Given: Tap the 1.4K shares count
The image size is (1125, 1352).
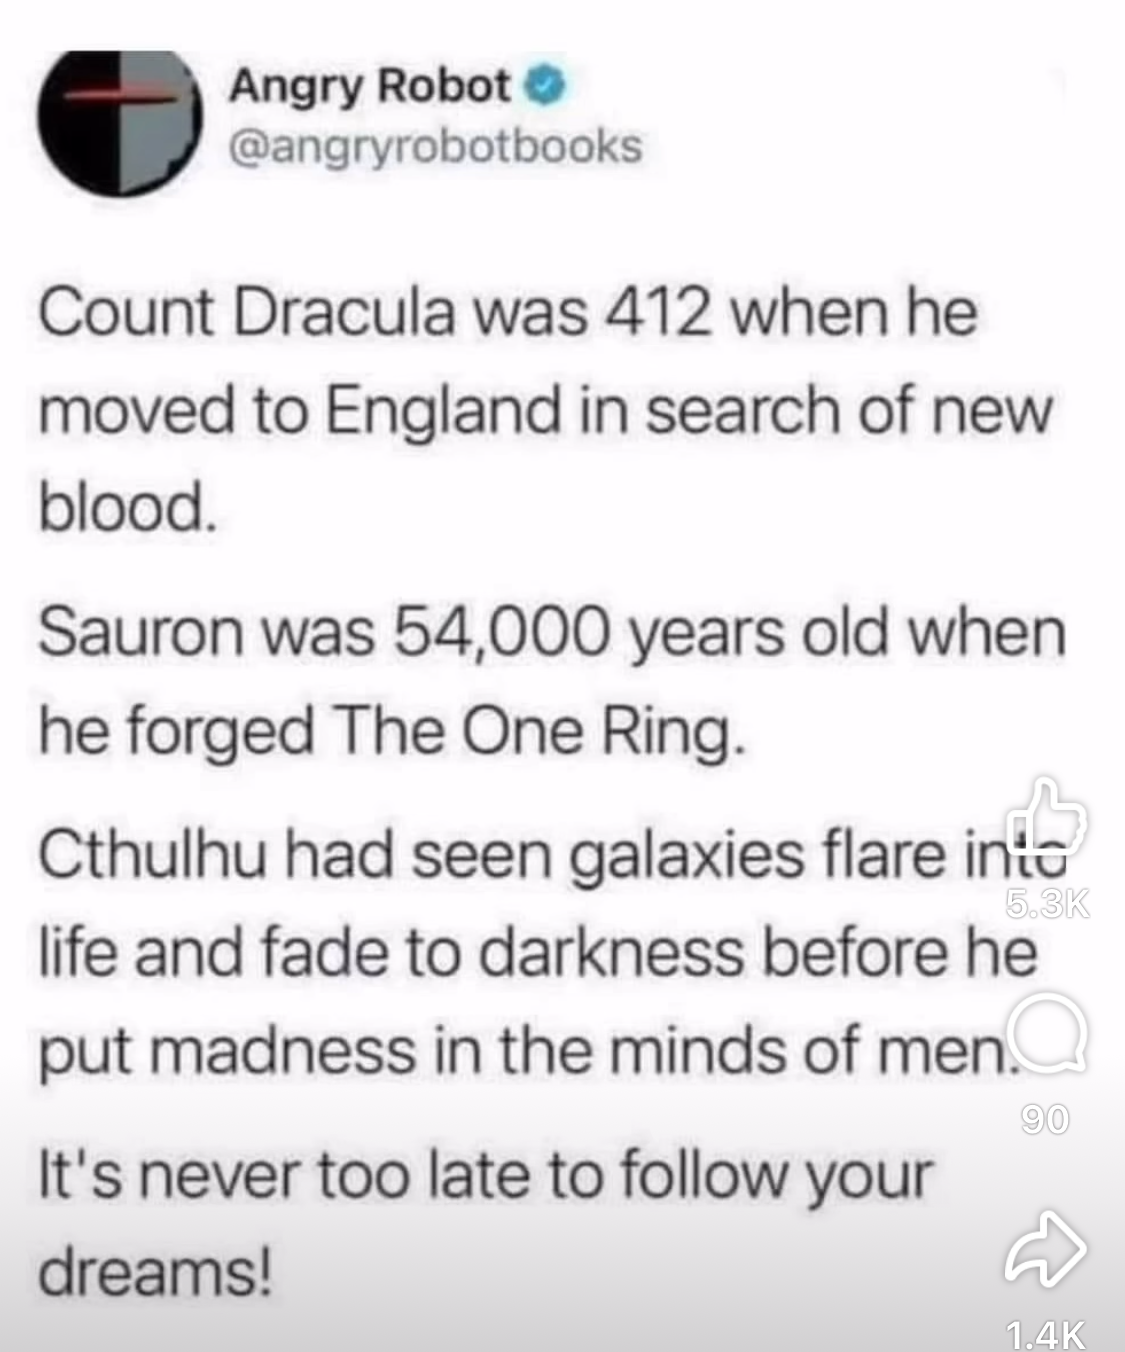Looking at the screenshot, I should pos(1046,1334).
